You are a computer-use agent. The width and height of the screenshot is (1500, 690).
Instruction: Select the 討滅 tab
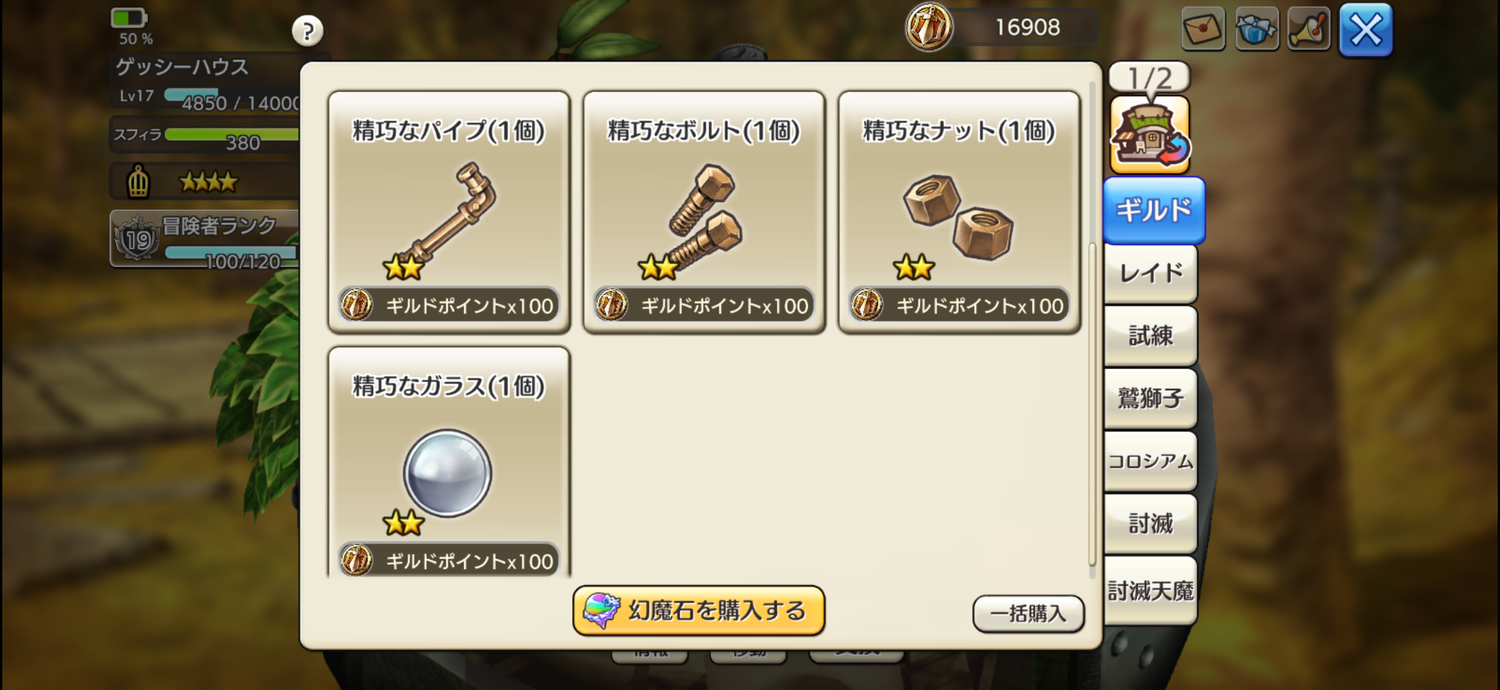[x=1150, y=523]
